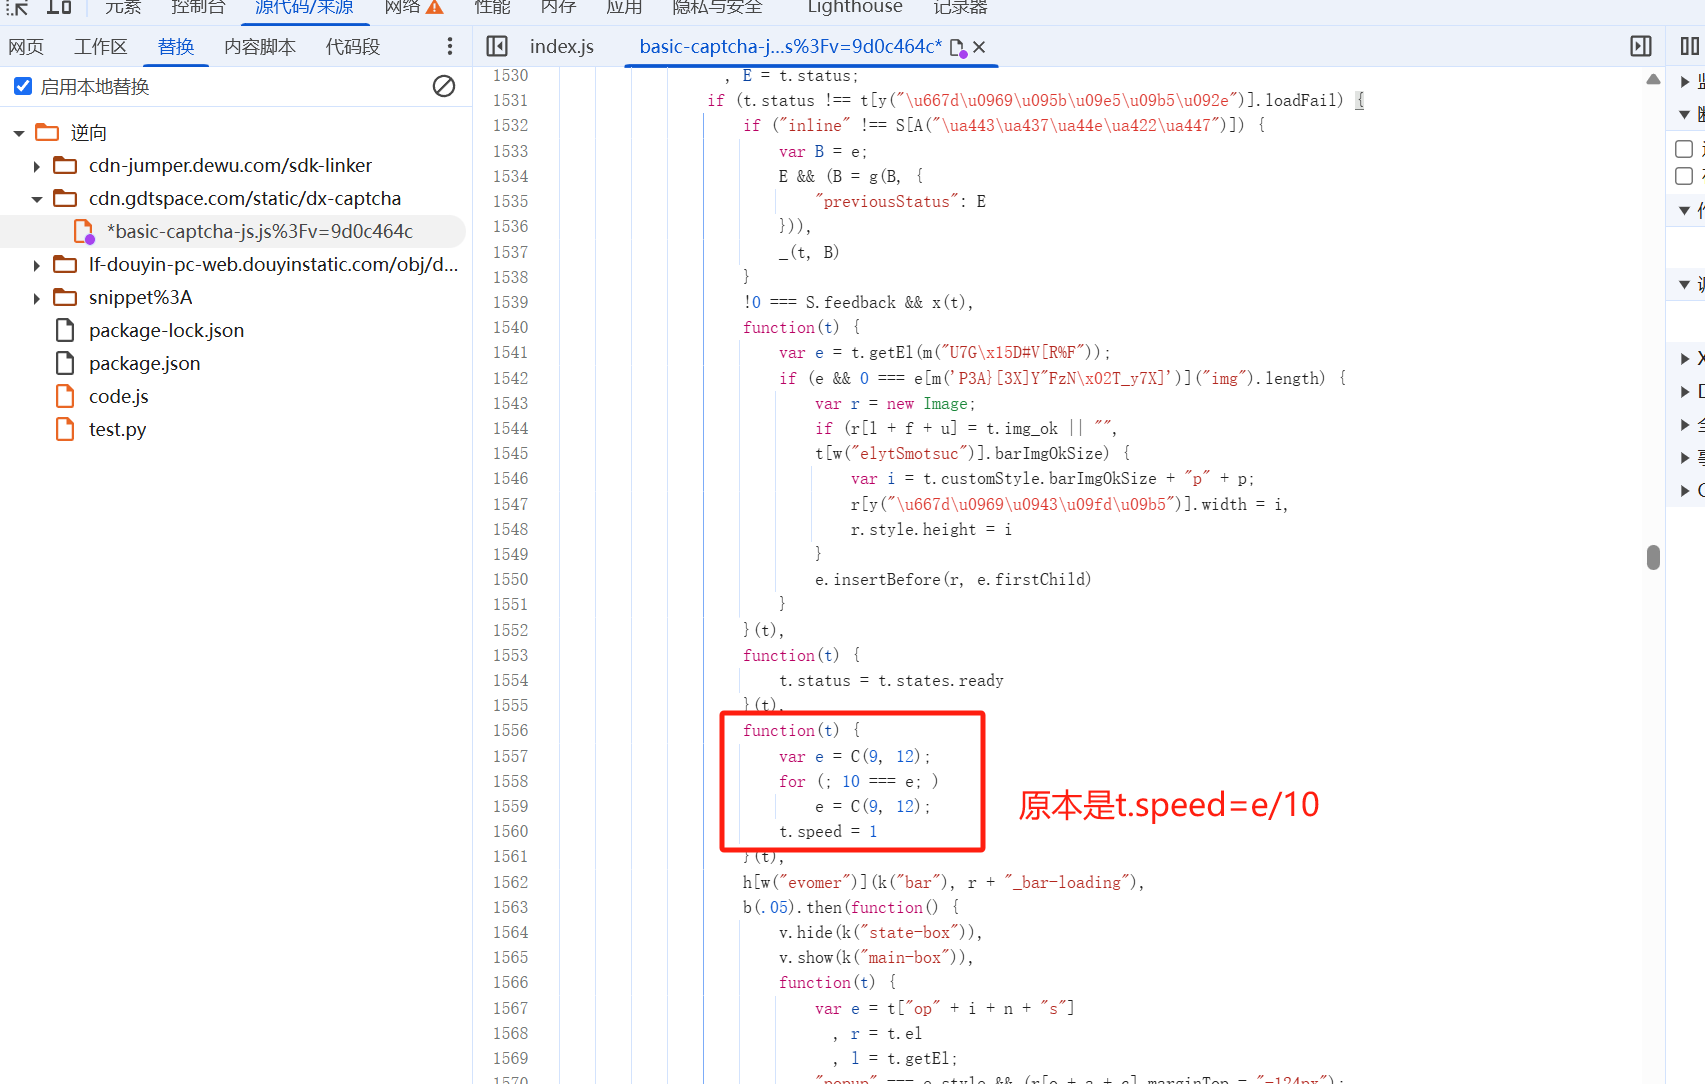Screen dimensions: 1705x1084
Task: Click the code.js file icon
Action: click(65, 396)
